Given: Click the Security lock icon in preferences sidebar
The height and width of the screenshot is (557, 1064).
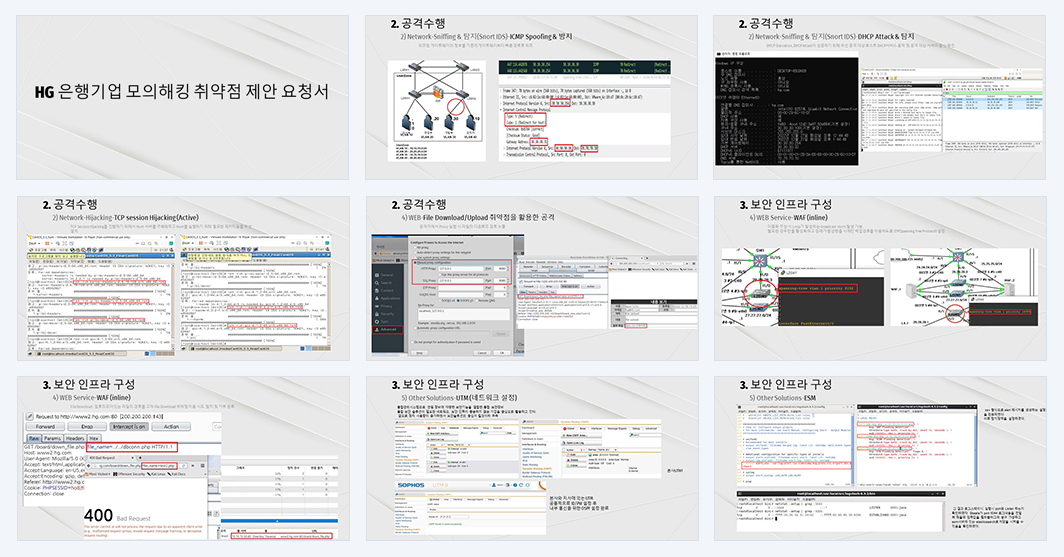Looking at the screenshot, I should coord(377,314).
